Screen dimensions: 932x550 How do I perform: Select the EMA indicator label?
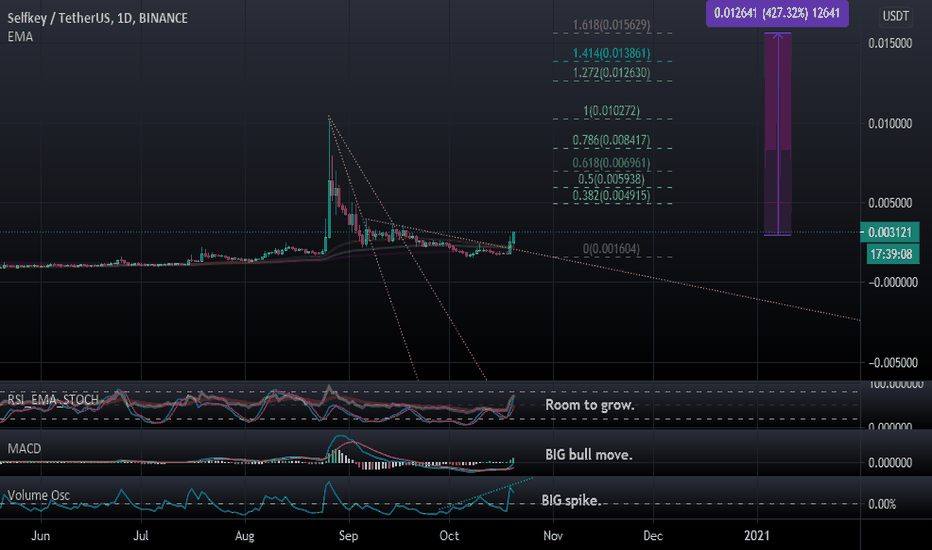click(20, 36)
